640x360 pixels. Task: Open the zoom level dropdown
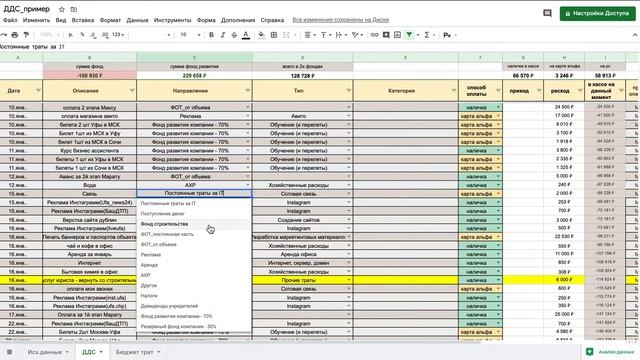point(50,35)
